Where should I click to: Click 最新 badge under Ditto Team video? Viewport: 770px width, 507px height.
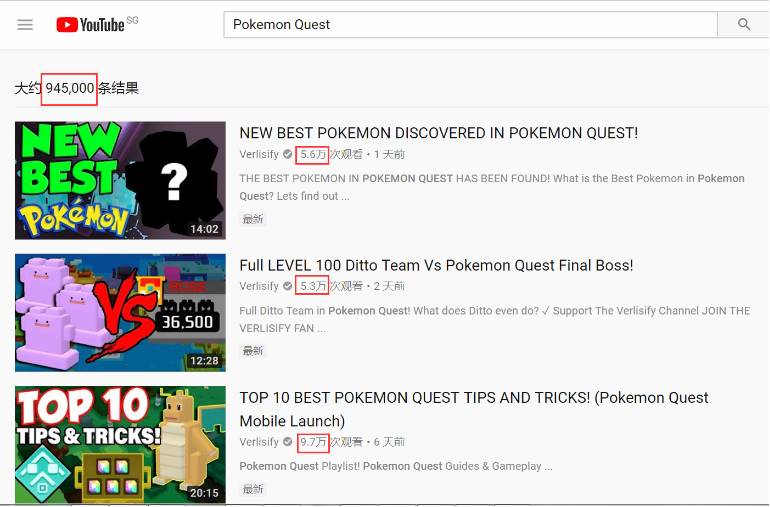pos(253,351)
